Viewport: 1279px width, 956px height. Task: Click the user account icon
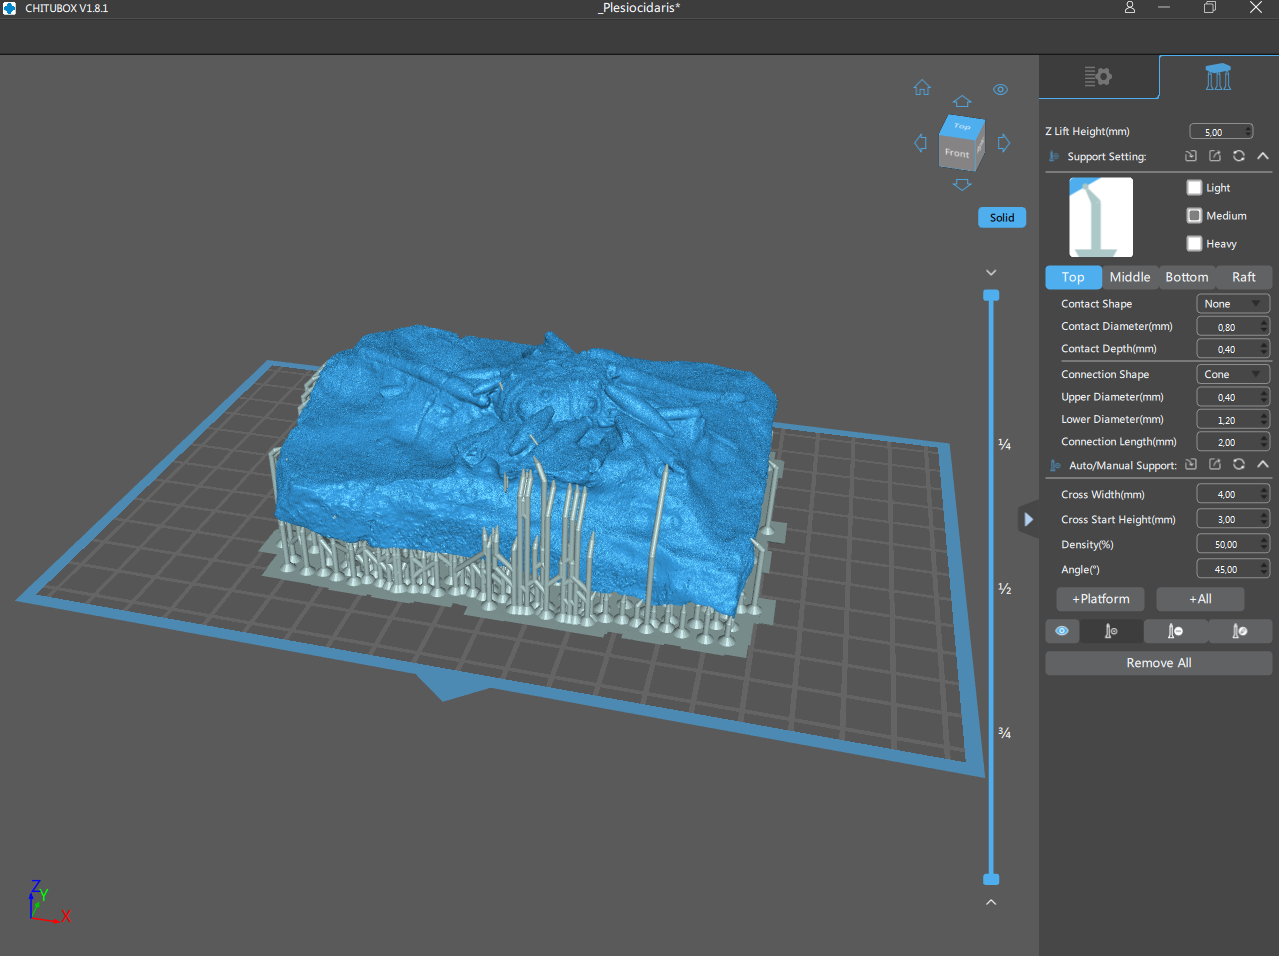click(1130, 8)
